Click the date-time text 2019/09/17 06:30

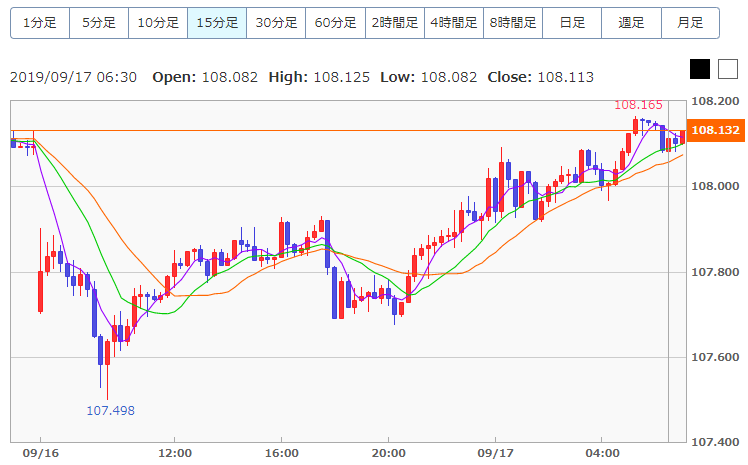pyautogui.click(x=73, y=77)
